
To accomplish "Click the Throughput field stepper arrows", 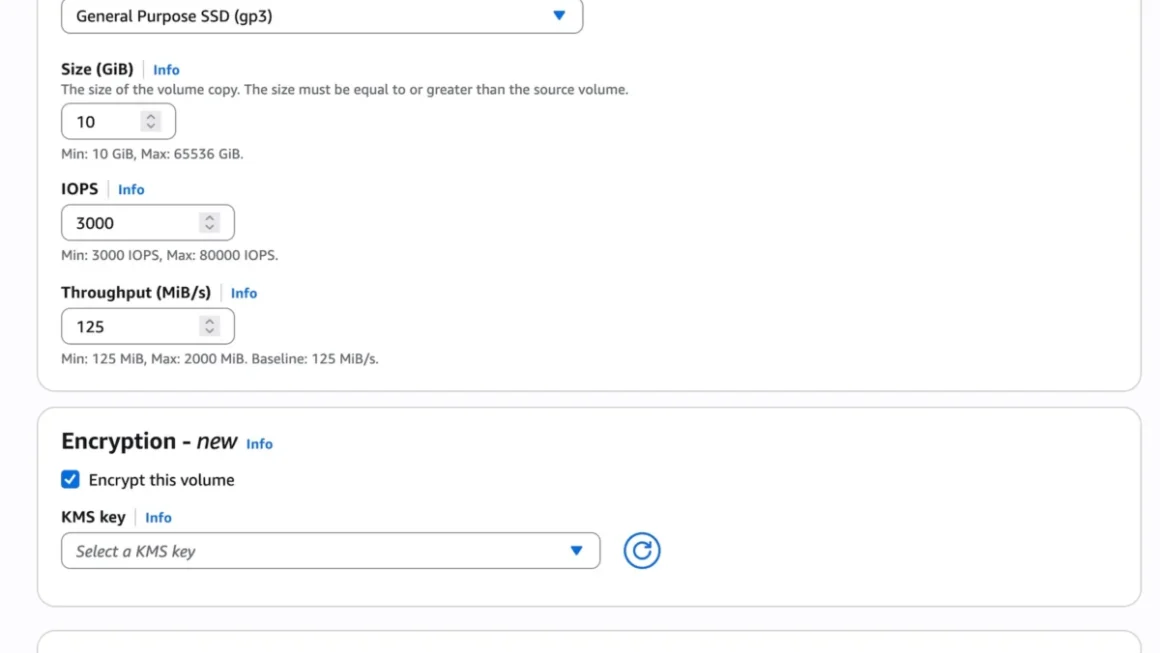I will coord(209,326).
